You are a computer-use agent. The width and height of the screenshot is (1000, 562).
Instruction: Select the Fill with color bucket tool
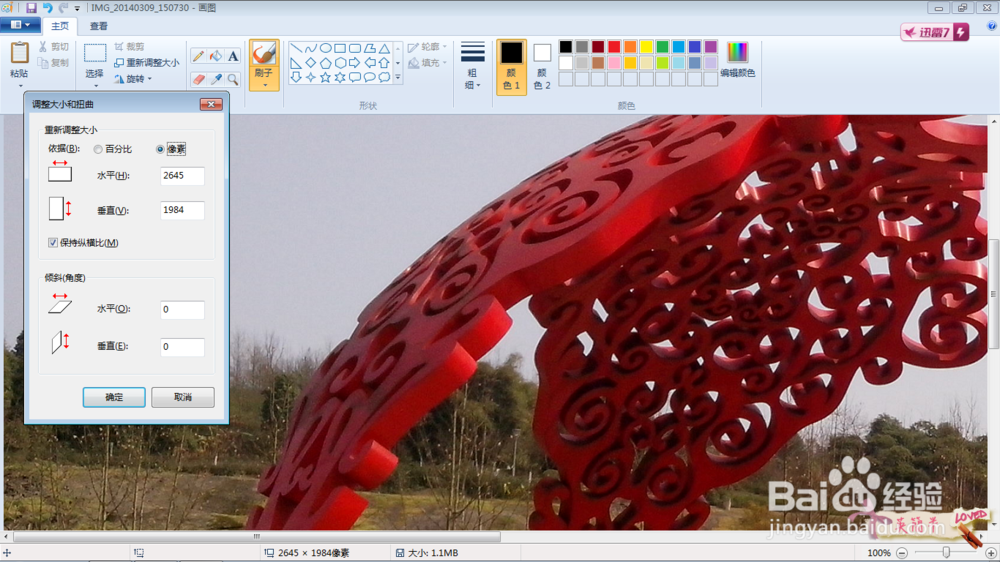[x=216, y=56]
